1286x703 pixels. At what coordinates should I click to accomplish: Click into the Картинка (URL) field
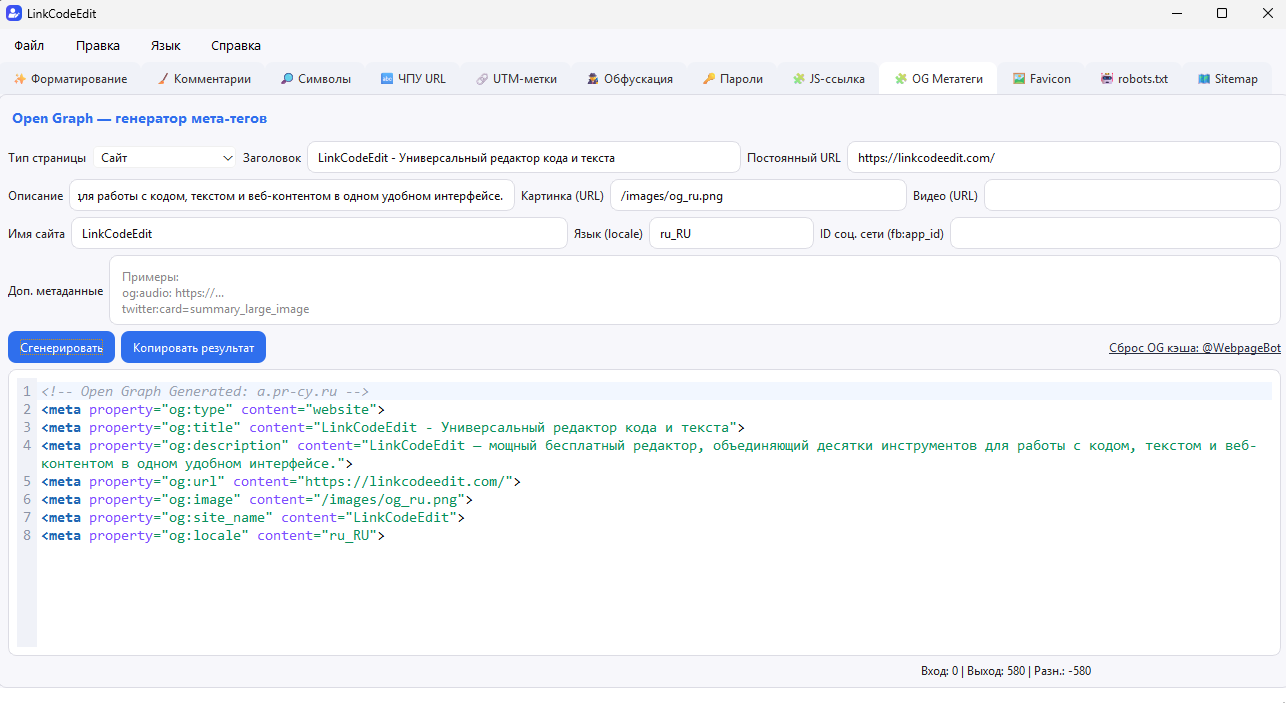pyautogui.click(x=758, y=195)
